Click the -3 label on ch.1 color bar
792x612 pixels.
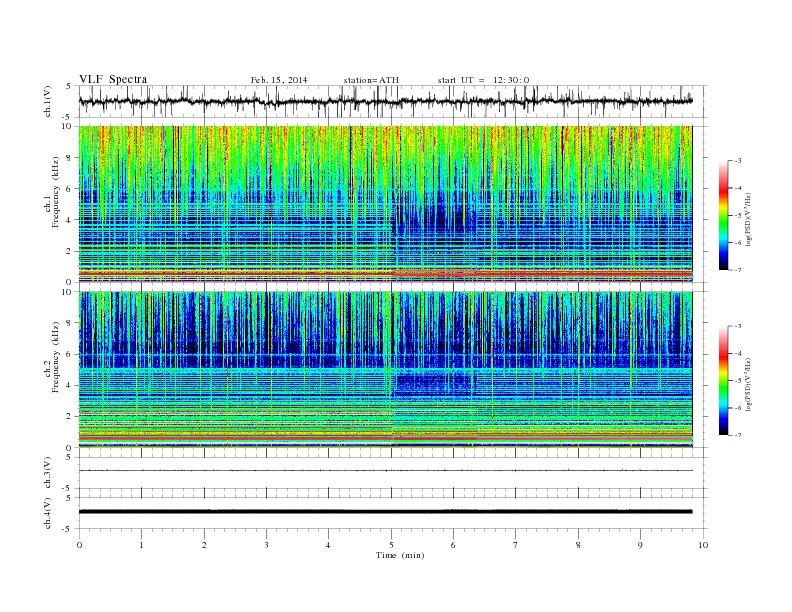(738, 161)
